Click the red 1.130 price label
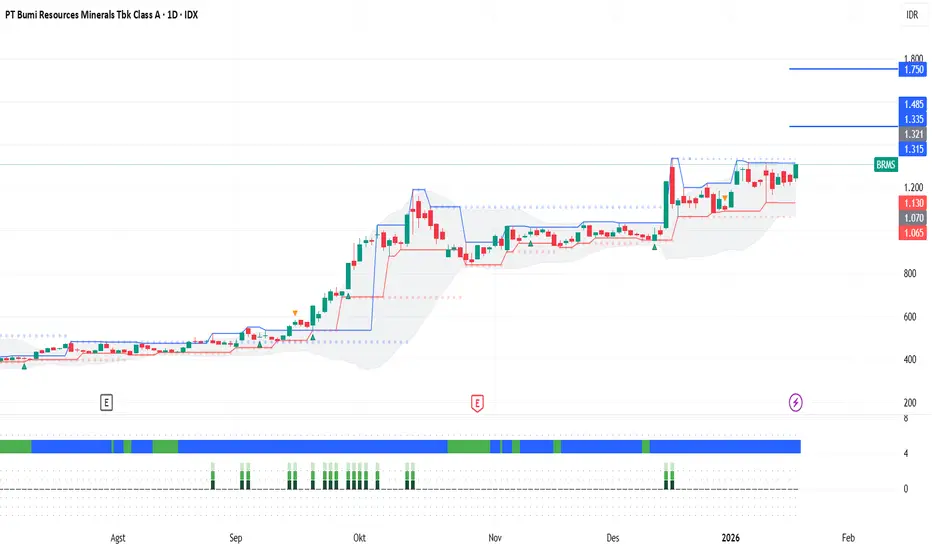The height and width of the screenshot is (550, 932). (914, 203)
